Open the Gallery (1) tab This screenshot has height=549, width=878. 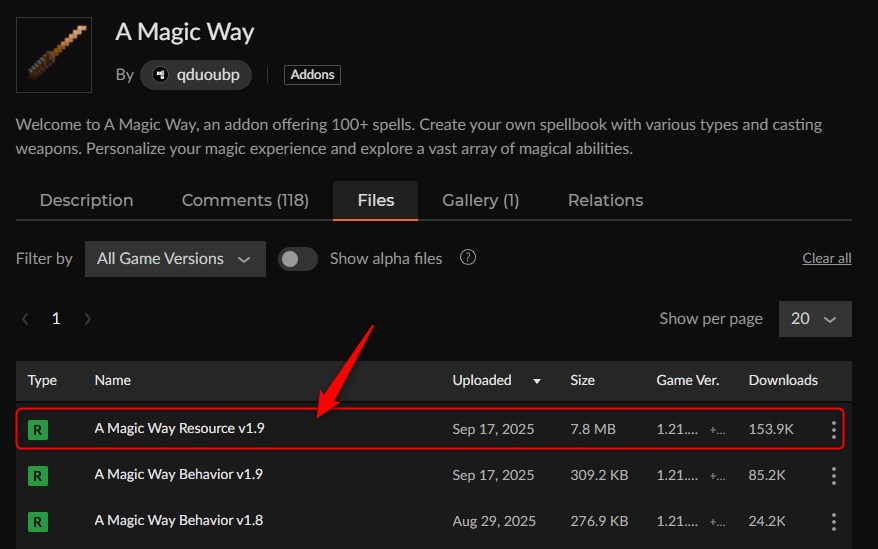pyautogui.click(x=480, y=200)
